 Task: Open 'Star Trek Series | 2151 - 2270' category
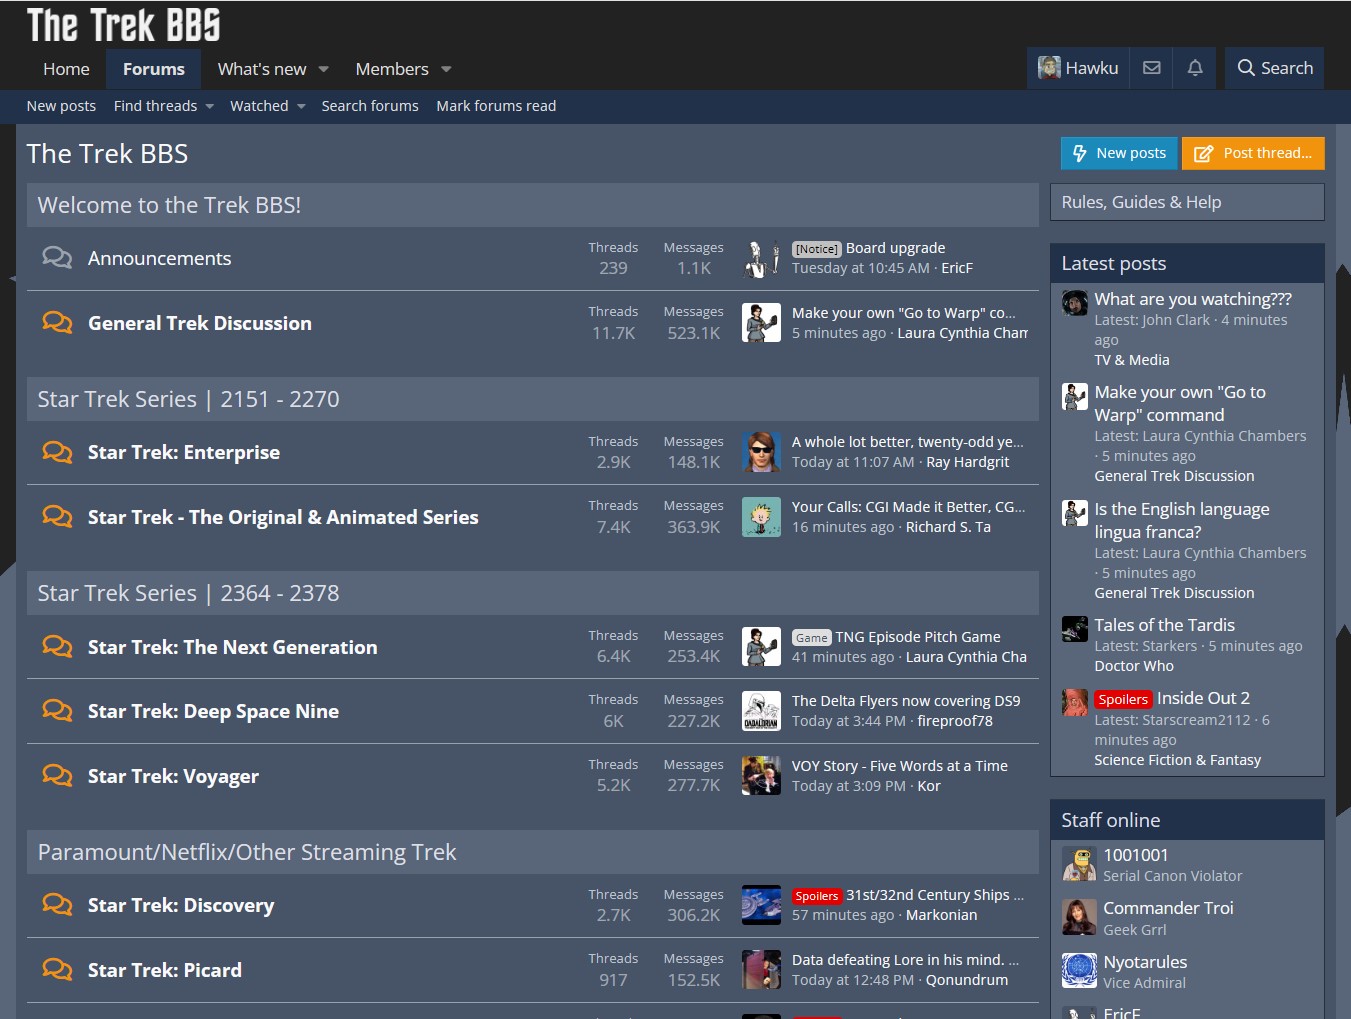(188, 399)
